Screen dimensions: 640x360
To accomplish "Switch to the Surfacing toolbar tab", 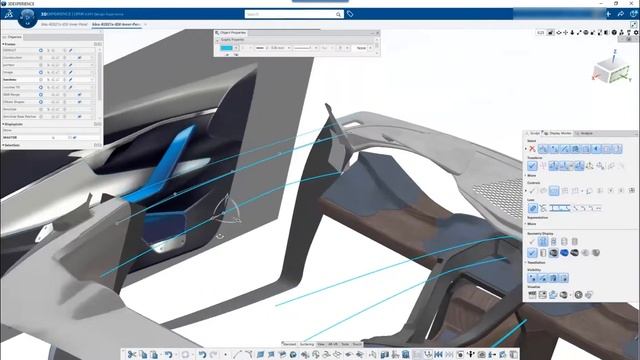I will 307,344.
